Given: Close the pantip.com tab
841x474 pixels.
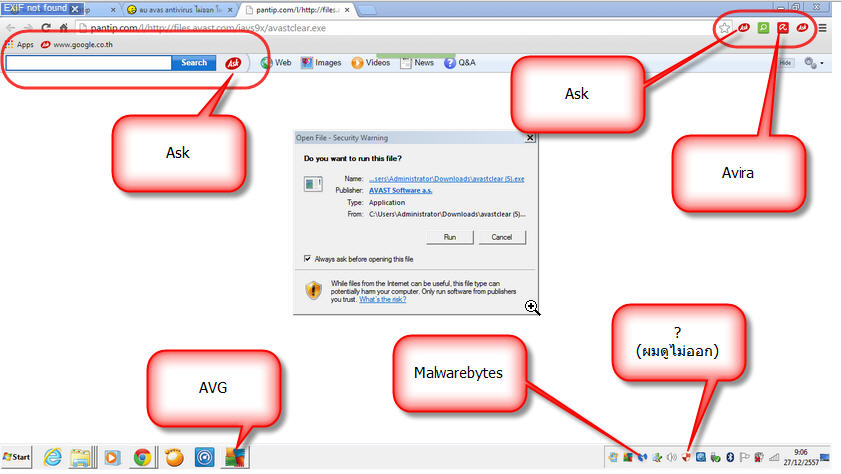Looking at the screenshot, I should coord(347,10).
